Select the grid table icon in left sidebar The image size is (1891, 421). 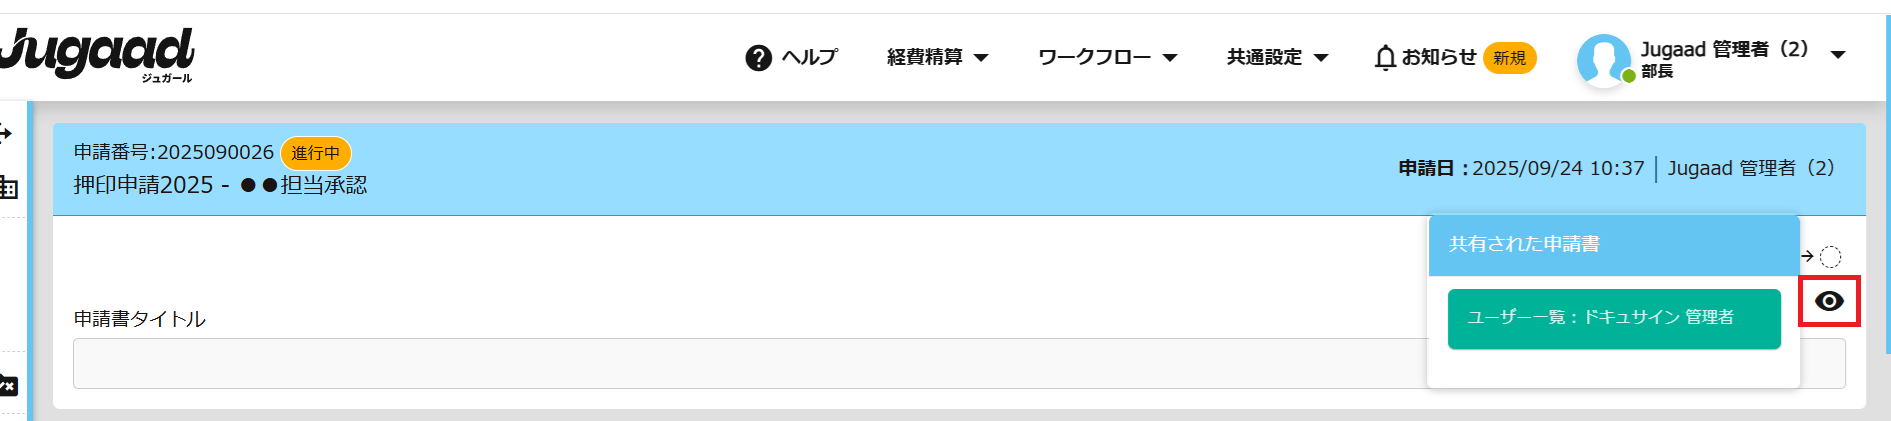click(8, 187)
